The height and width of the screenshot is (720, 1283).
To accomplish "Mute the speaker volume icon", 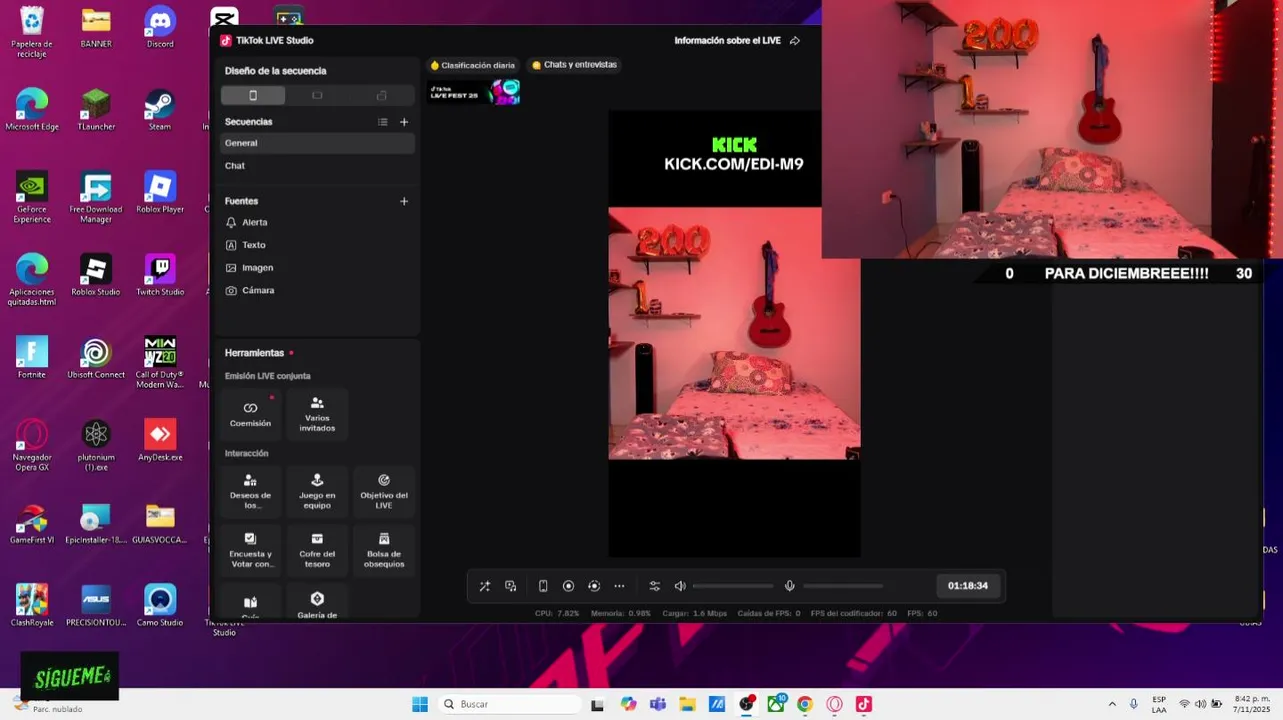I will pyautogui.click(x=680, y=586).
